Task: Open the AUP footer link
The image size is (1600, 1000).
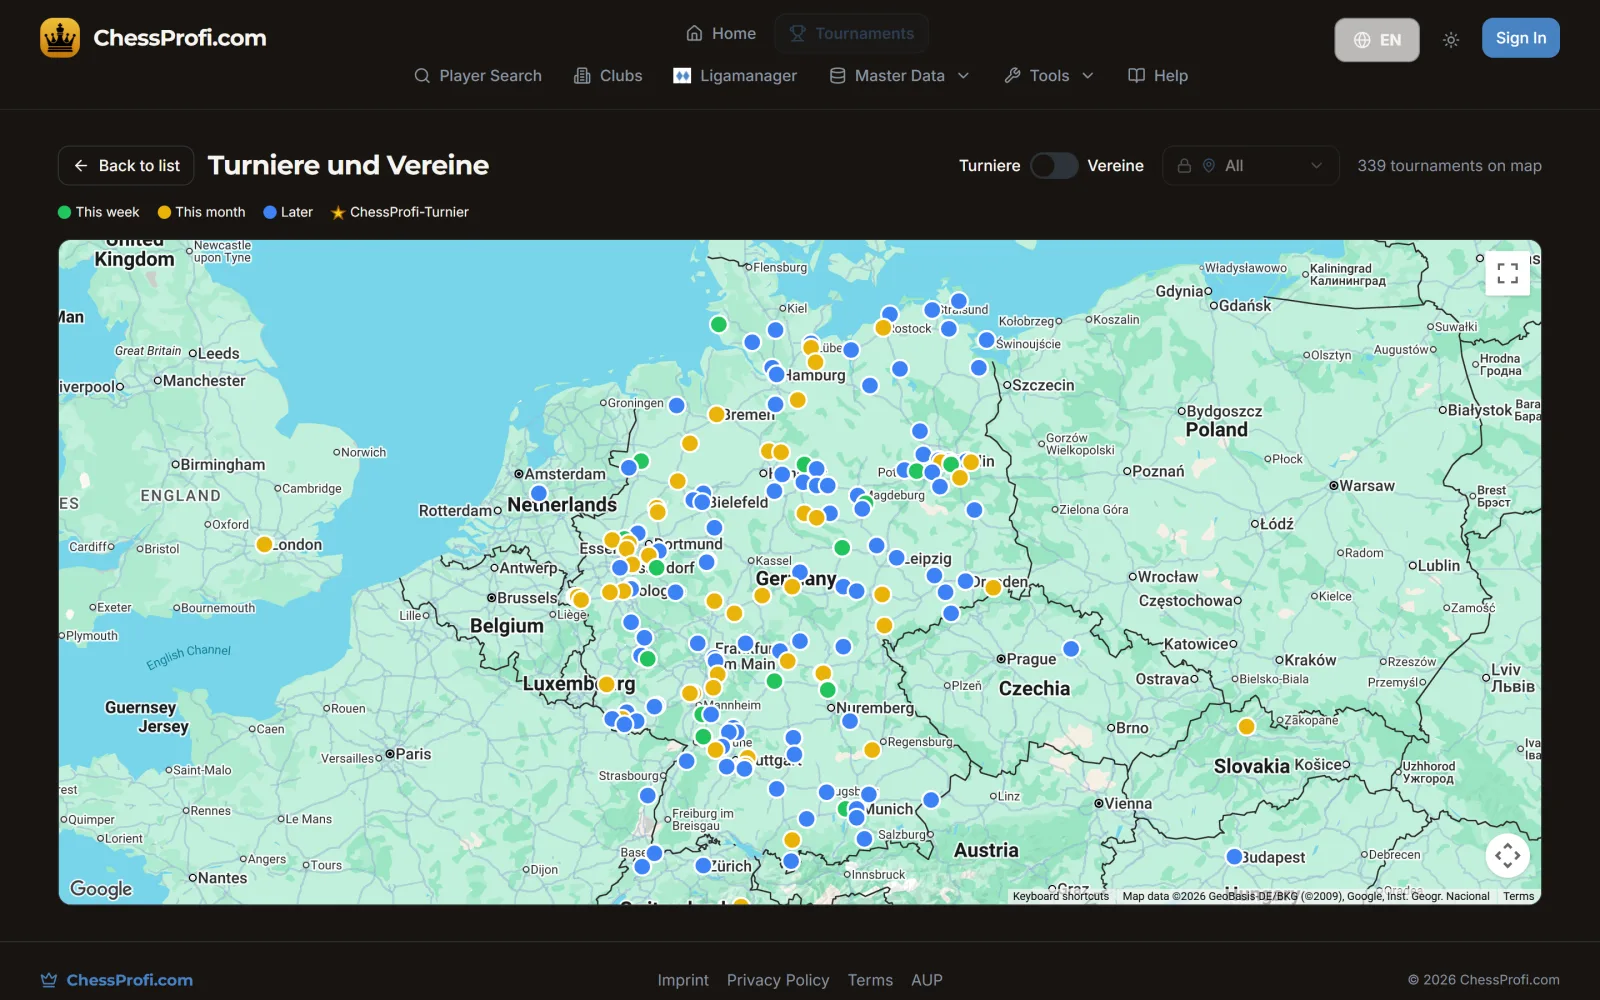Action: pyautogui.click(x=927, y=980)
